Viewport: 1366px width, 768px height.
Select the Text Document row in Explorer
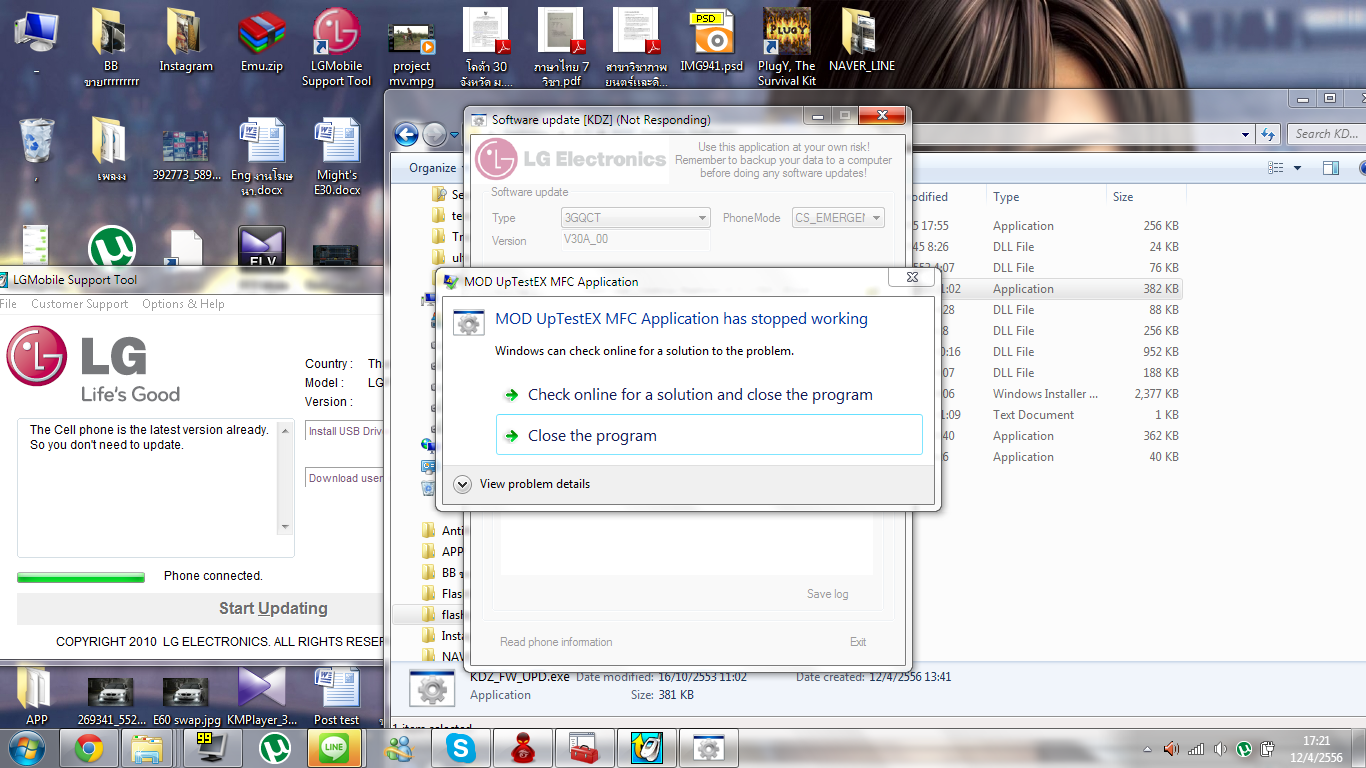[x=1045, y=415]
